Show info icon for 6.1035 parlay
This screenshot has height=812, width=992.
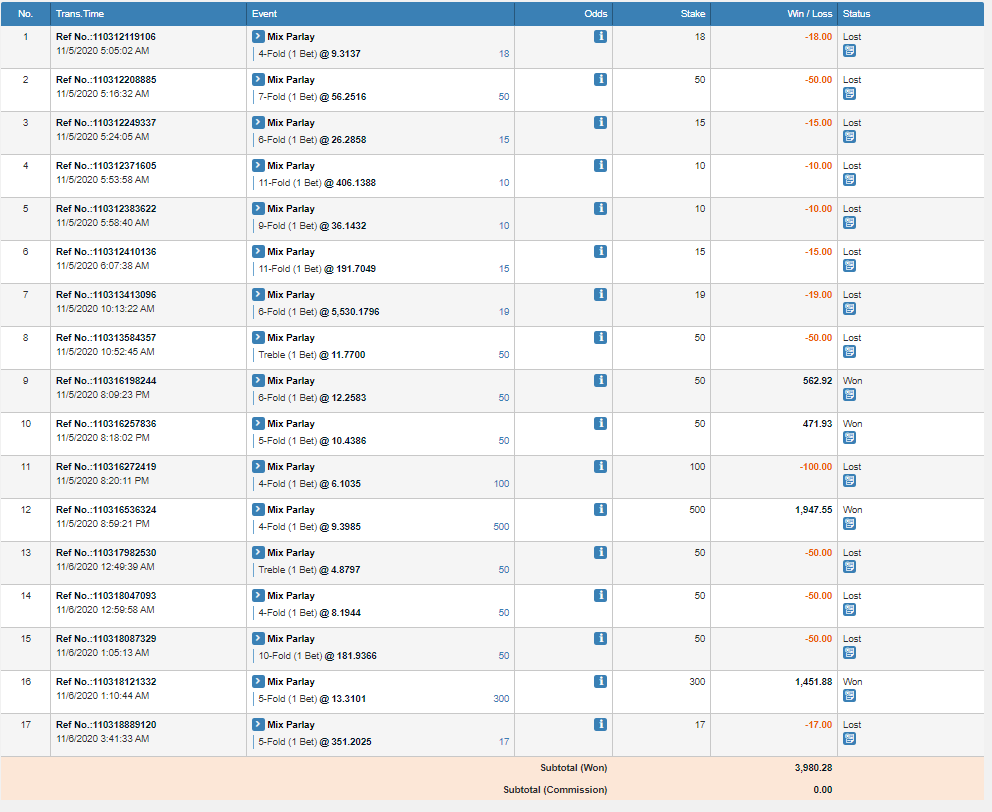(x=600, y=467)
